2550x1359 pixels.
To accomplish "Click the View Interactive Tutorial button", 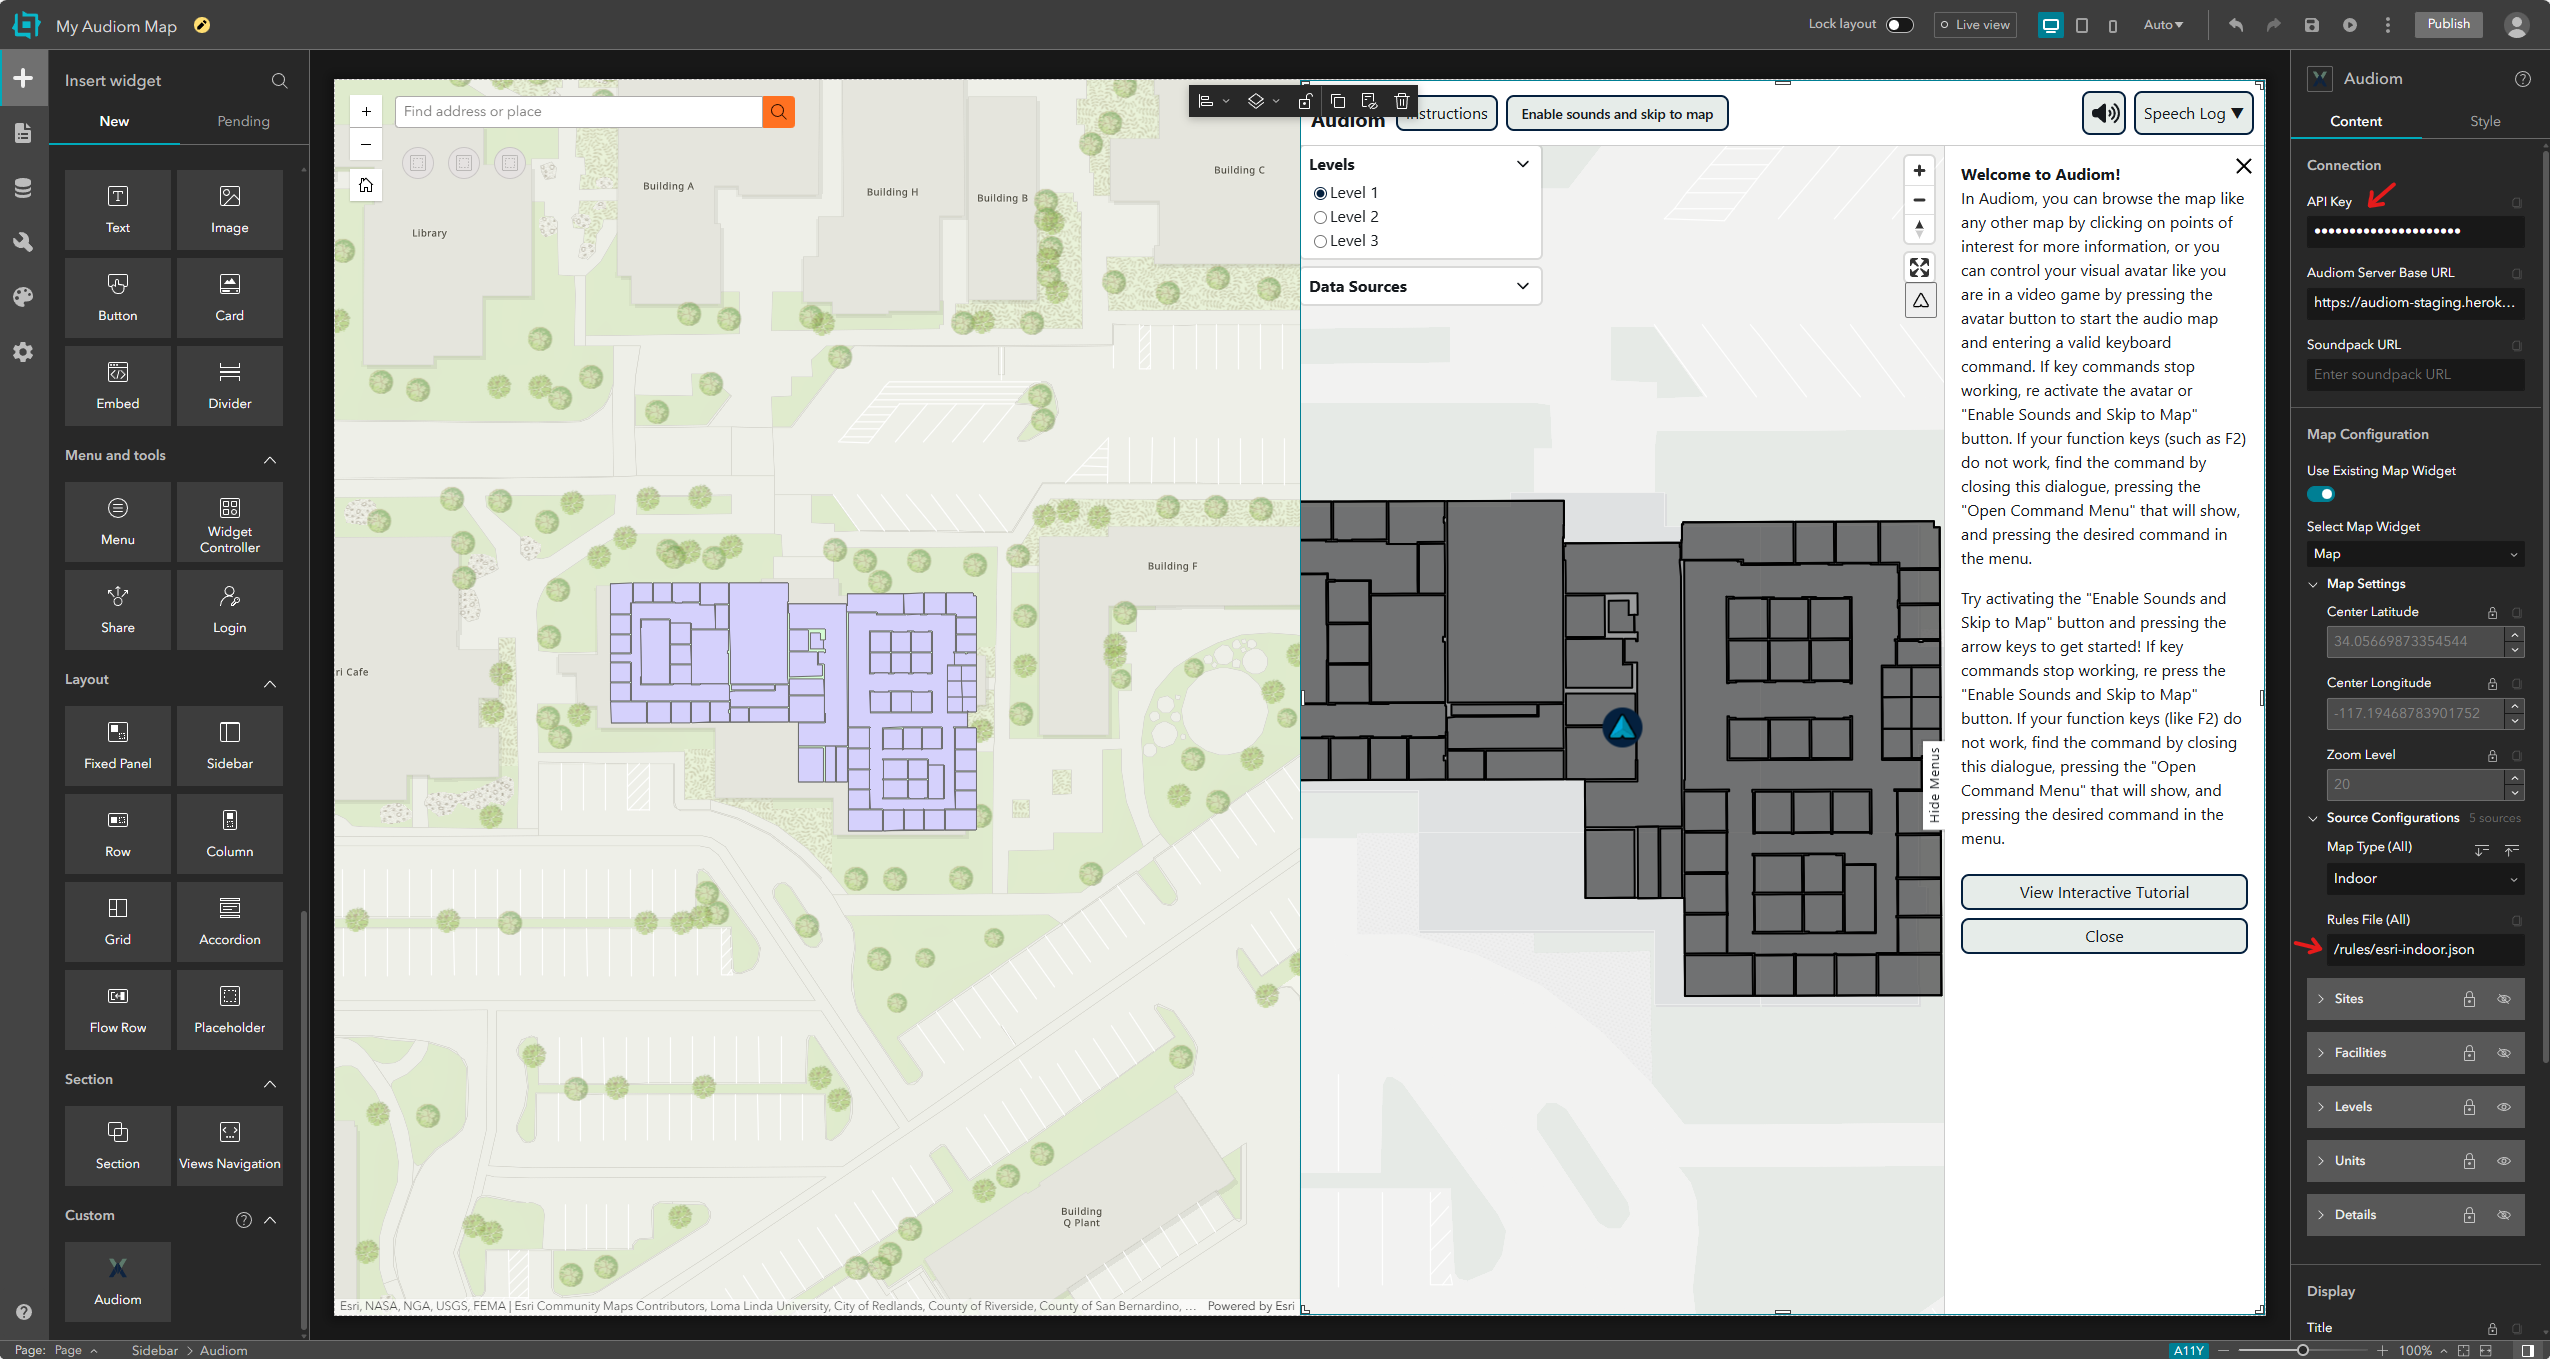I will coord(2102,892).
